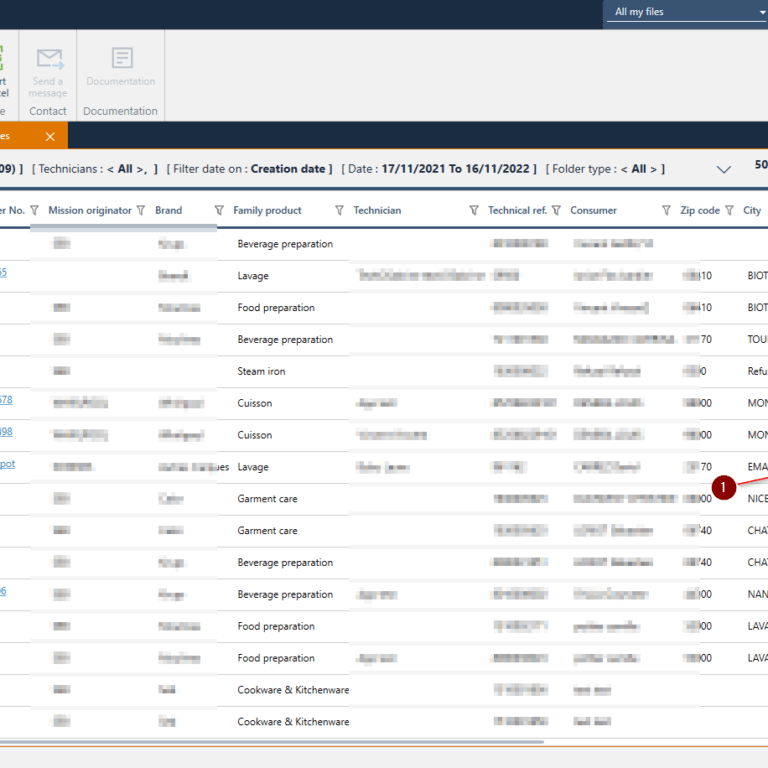Image resolution: width=768 pixels, height=768 pixels.
Task: Close the orange tab with X
Action: (x=50, y=136)
